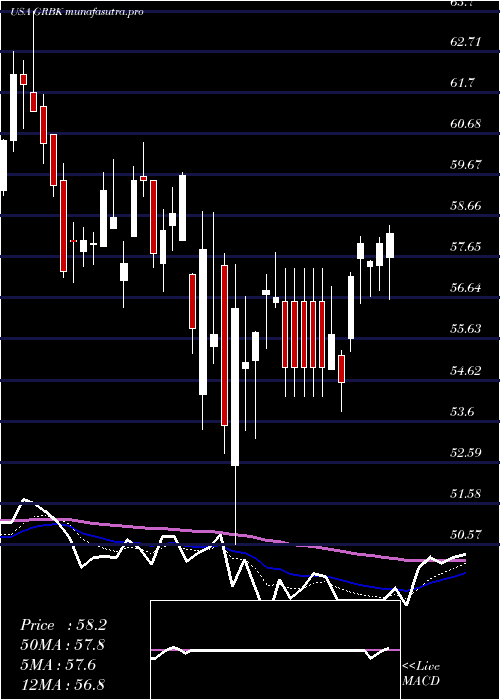Click inside the MACD inset chart box
This screenshot has width=500, height=700.
click(x=275, y=650)
